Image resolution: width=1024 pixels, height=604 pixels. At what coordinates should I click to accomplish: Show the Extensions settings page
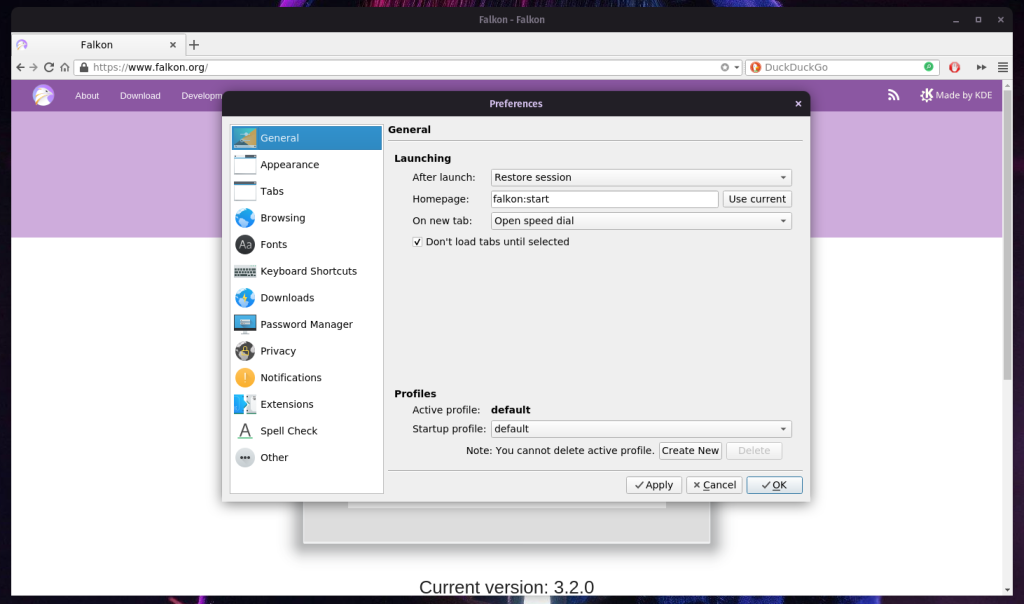286,405
